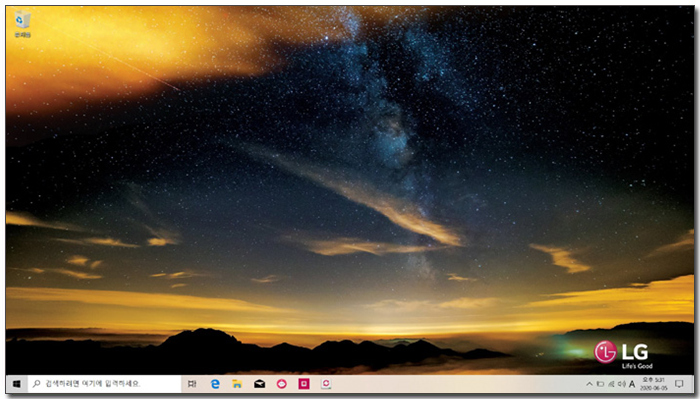This screenshot has width=700, height=399.
Task: Click the LG Life's Good logo on wallpaper
Action: (623, 355)
